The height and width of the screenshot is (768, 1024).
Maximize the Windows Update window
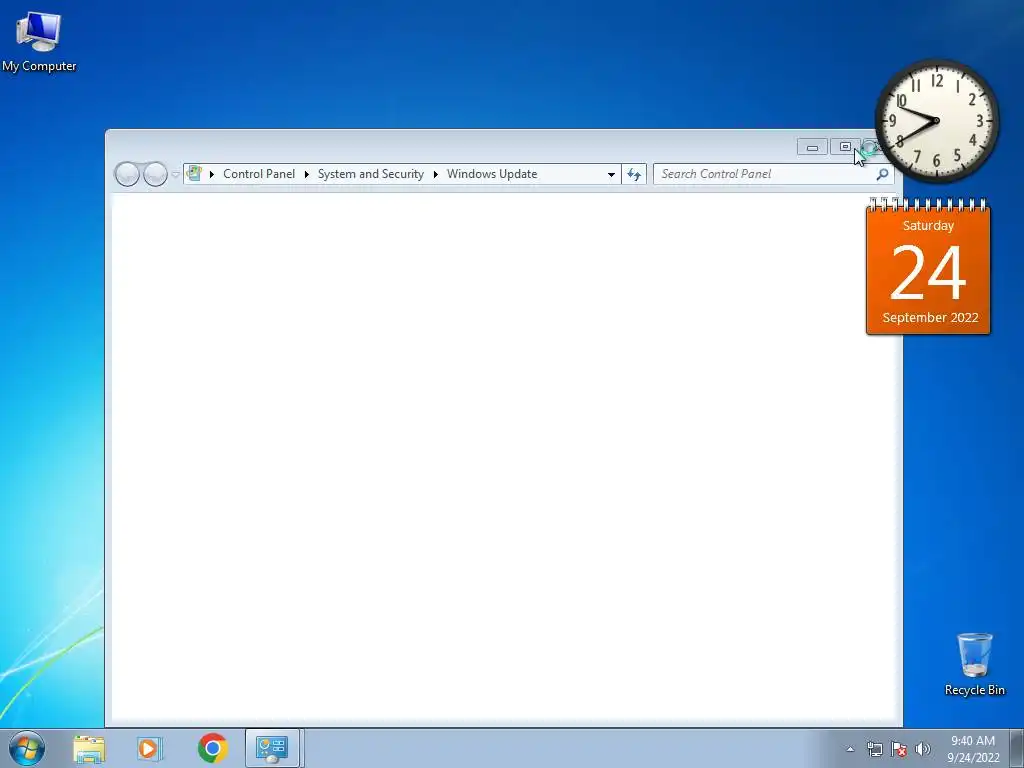tap(844, 147)
